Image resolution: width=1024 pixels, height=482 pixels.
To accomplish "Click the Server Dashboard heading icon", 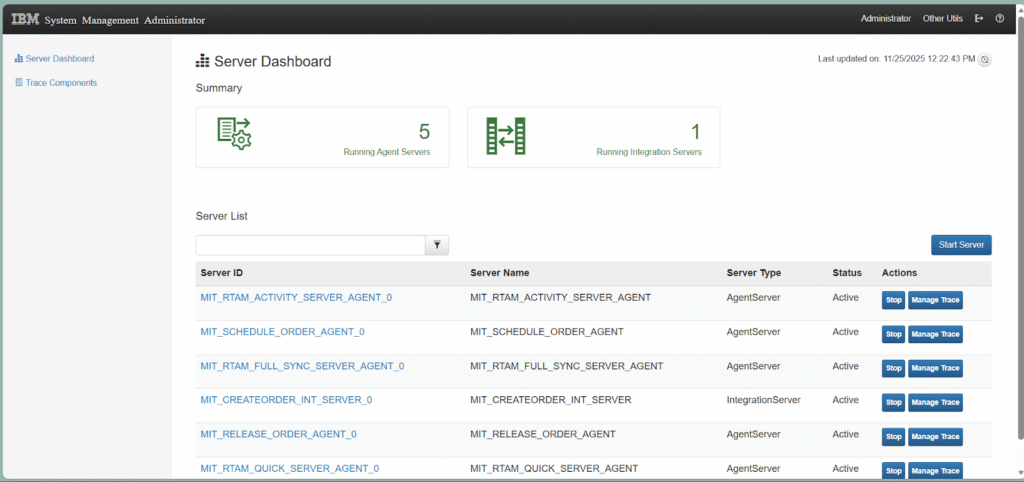I will (x=203, y=62).
